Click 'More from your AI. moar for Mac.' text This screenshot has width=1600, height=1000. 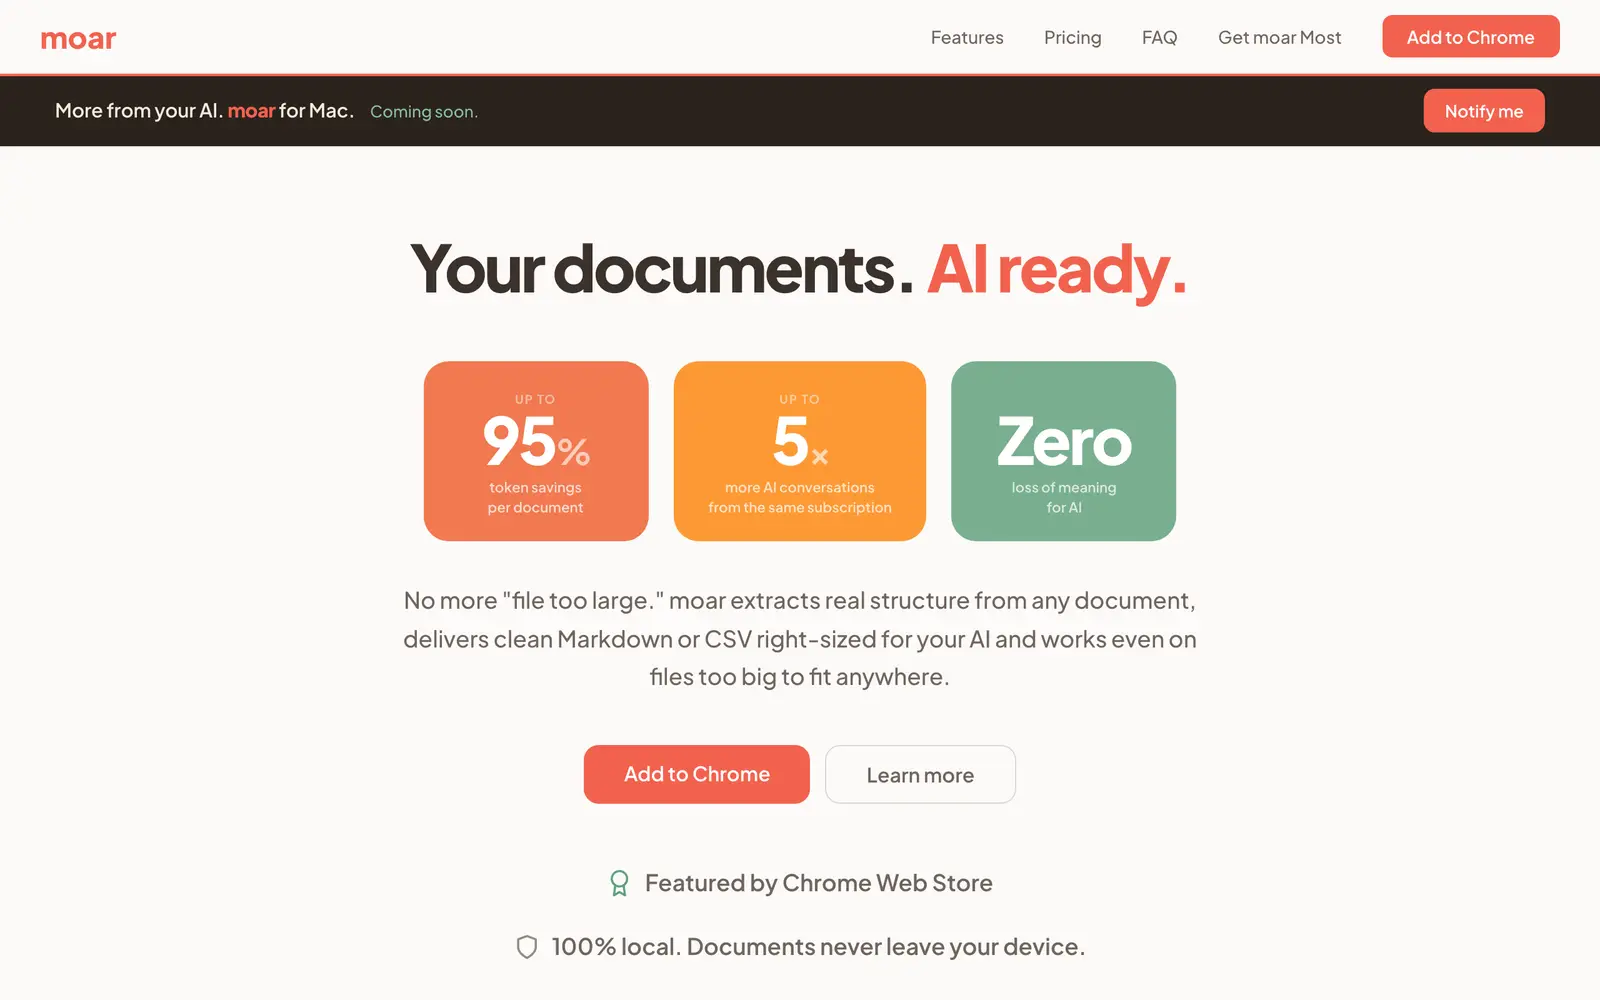click(205, 111)
